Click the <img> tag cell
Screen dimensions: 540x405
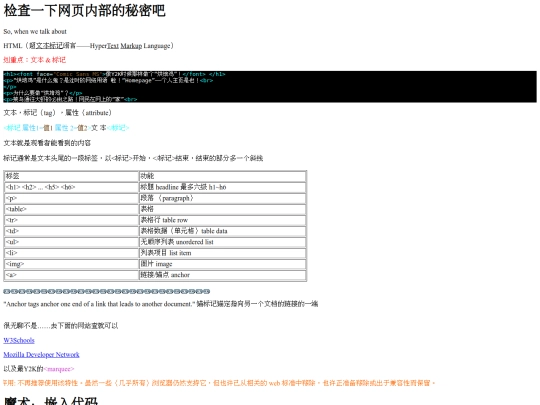tap(71, 264)
